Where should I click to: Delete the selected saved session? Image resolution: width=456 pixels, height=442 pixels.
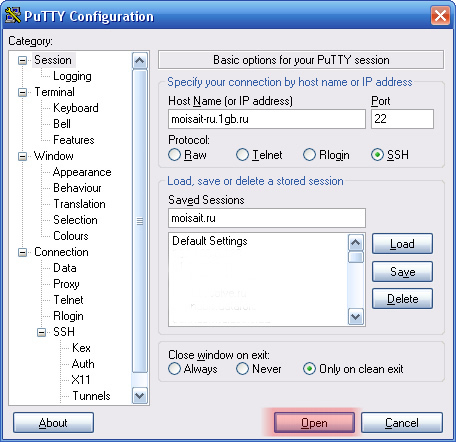coord(402,299)
